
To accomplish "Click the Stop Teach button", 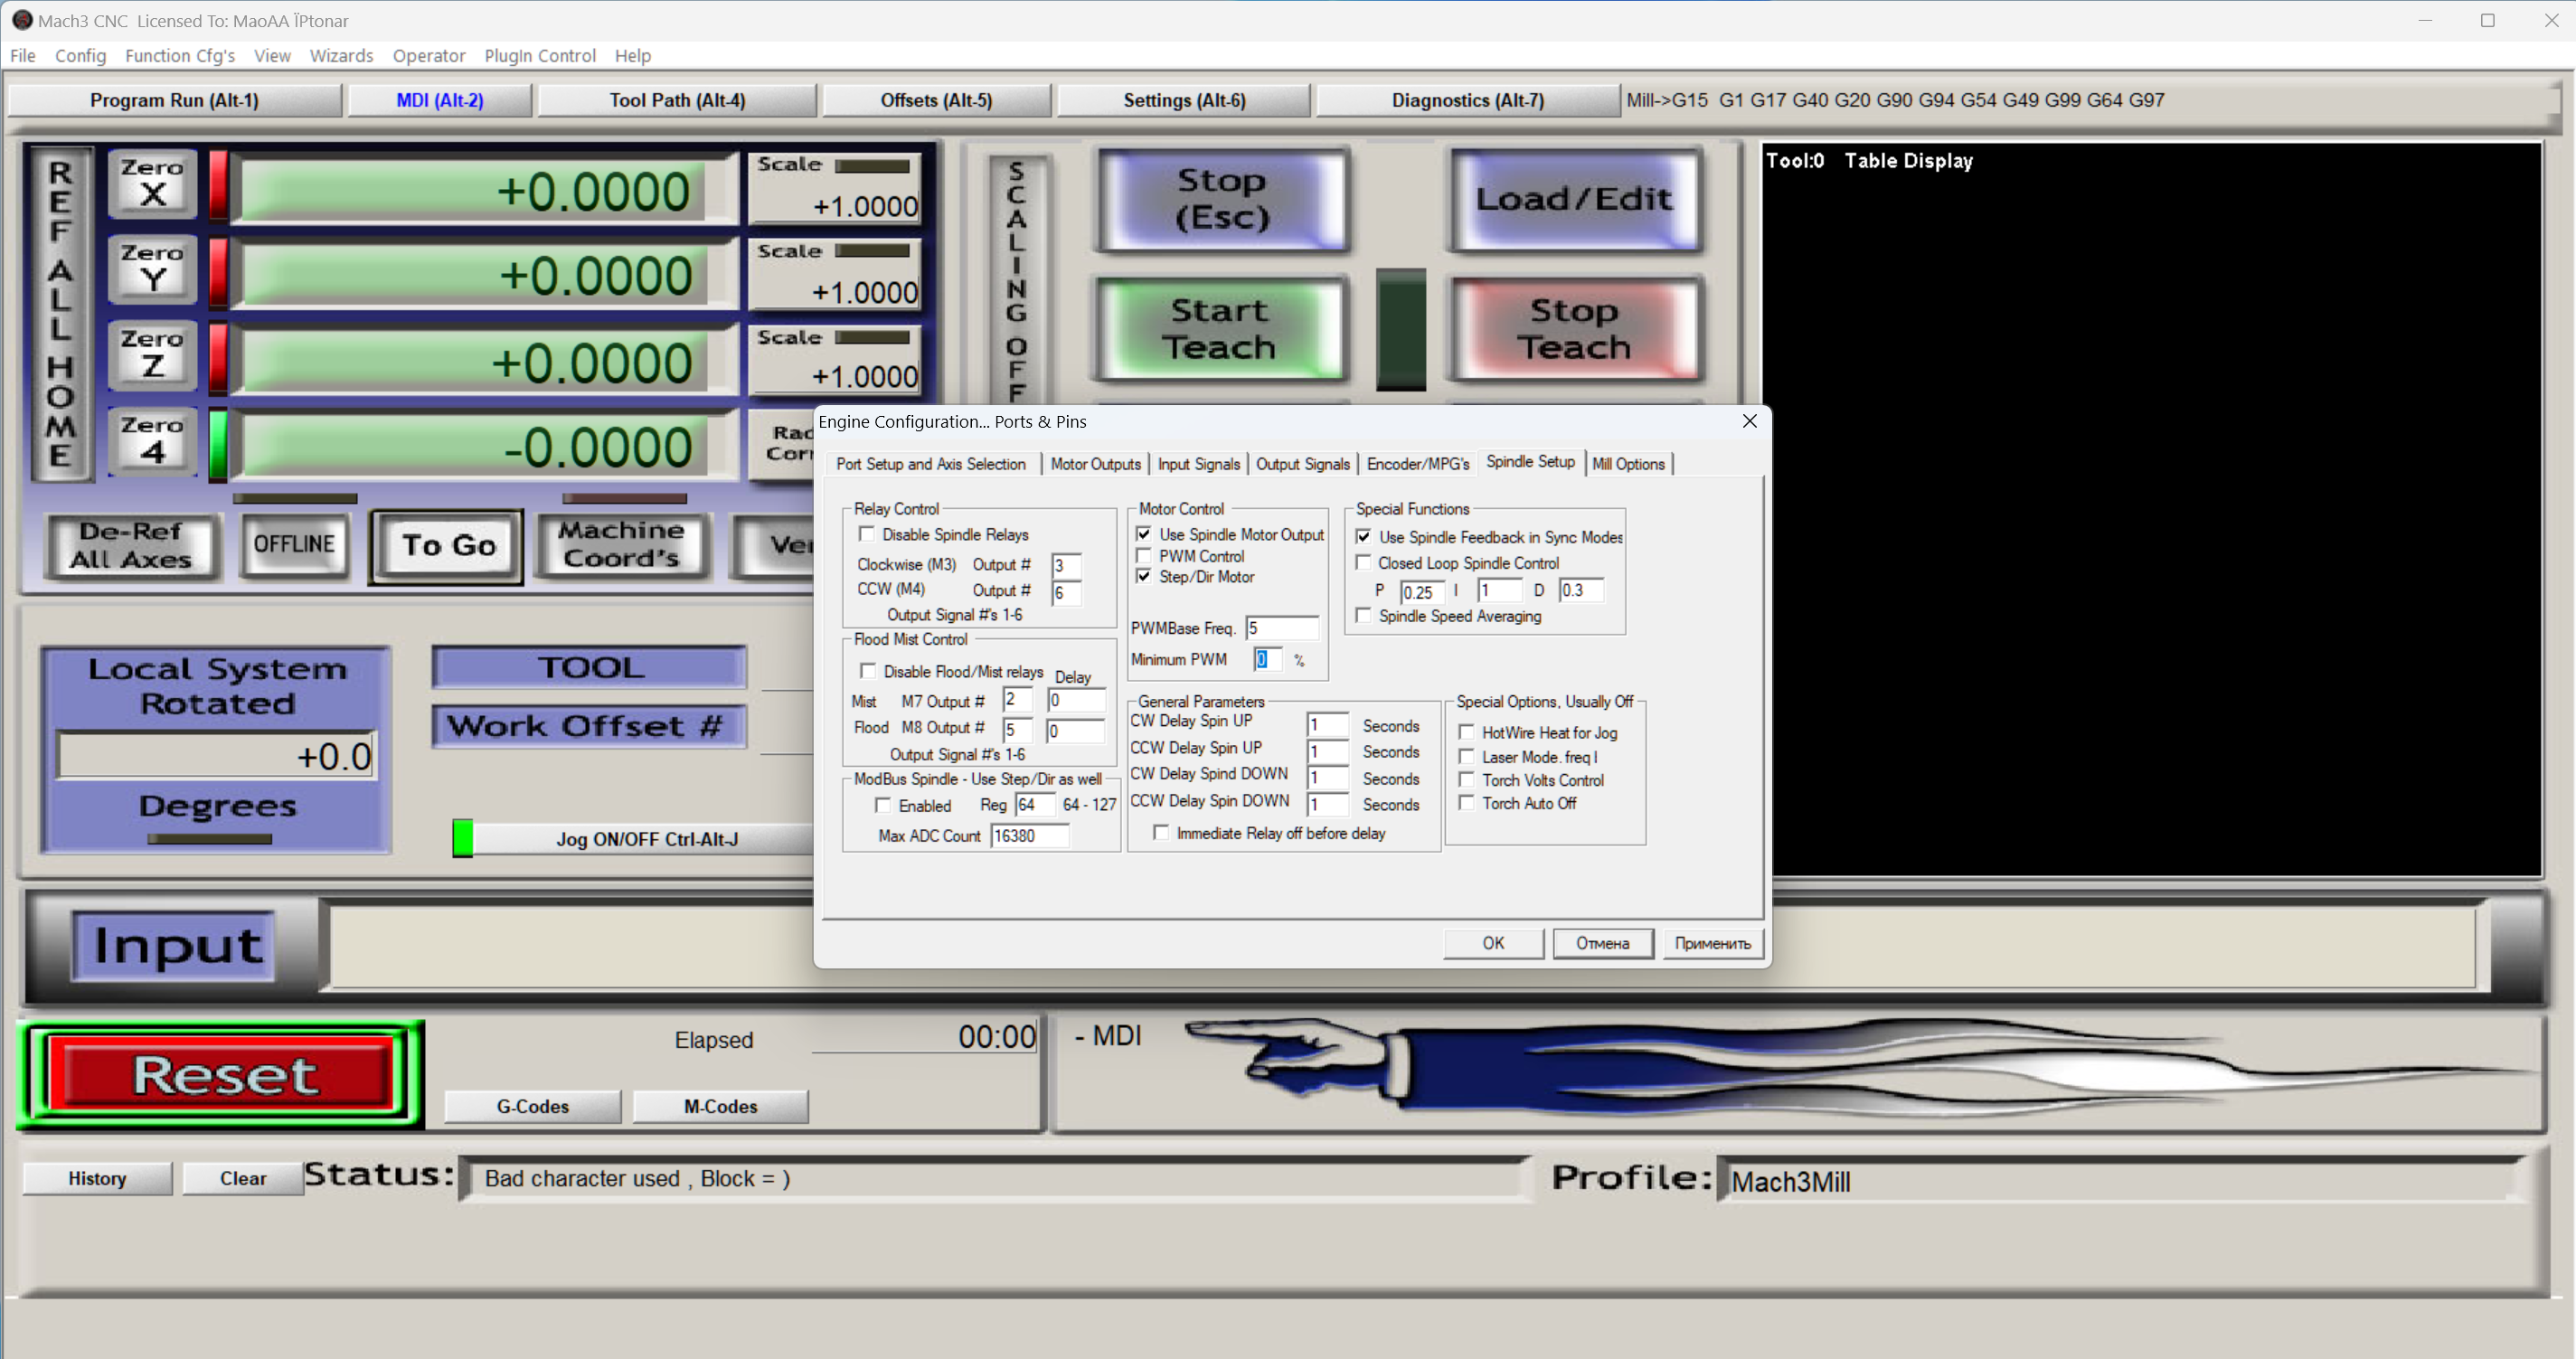I will [1574, 329].
